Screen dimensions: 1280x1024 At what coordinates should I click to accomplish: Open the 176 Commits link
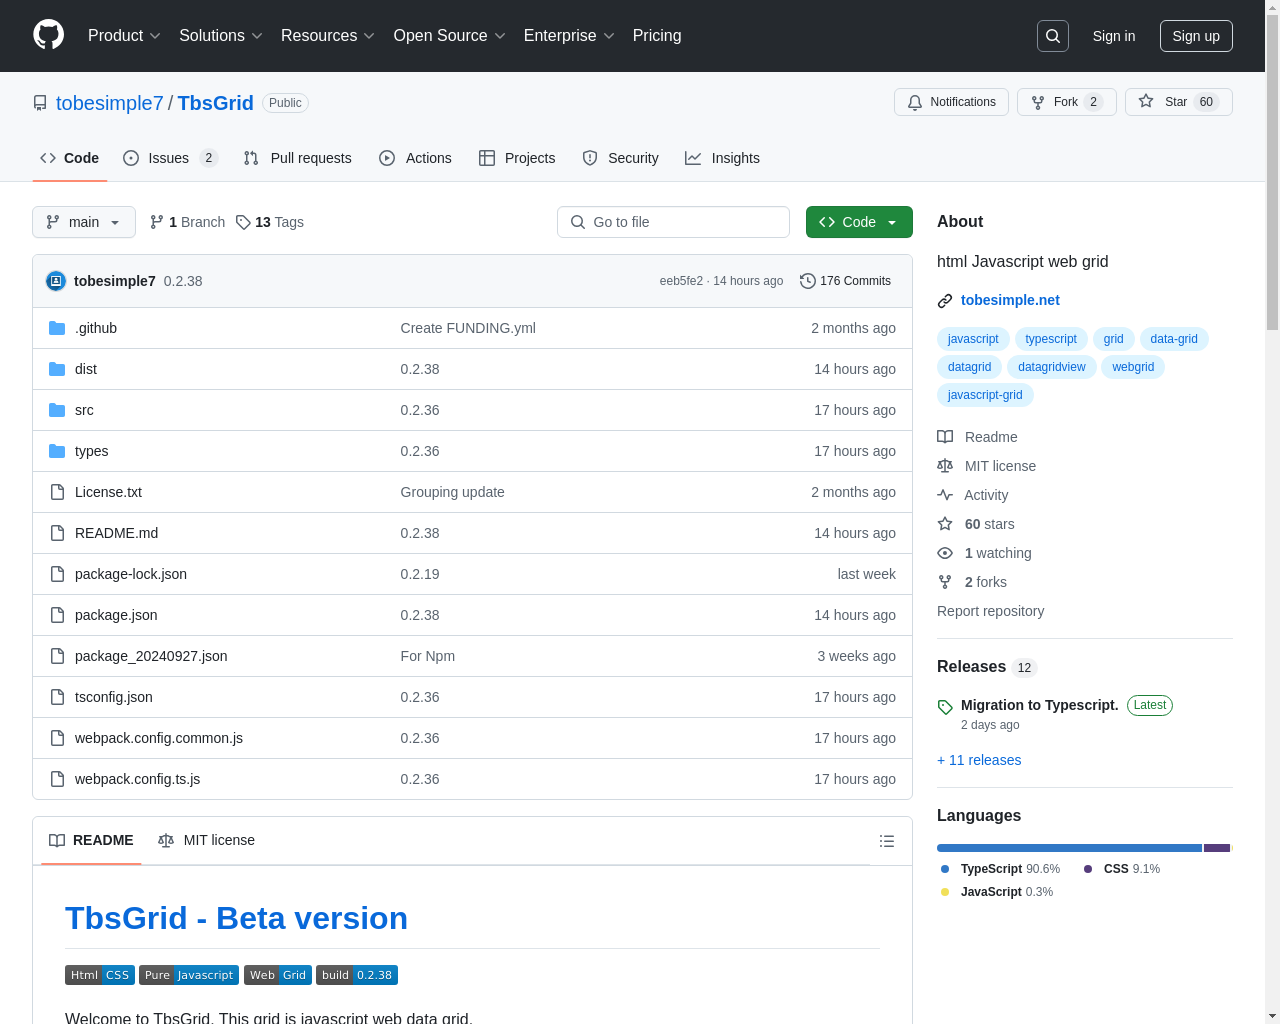pos(845,281)
